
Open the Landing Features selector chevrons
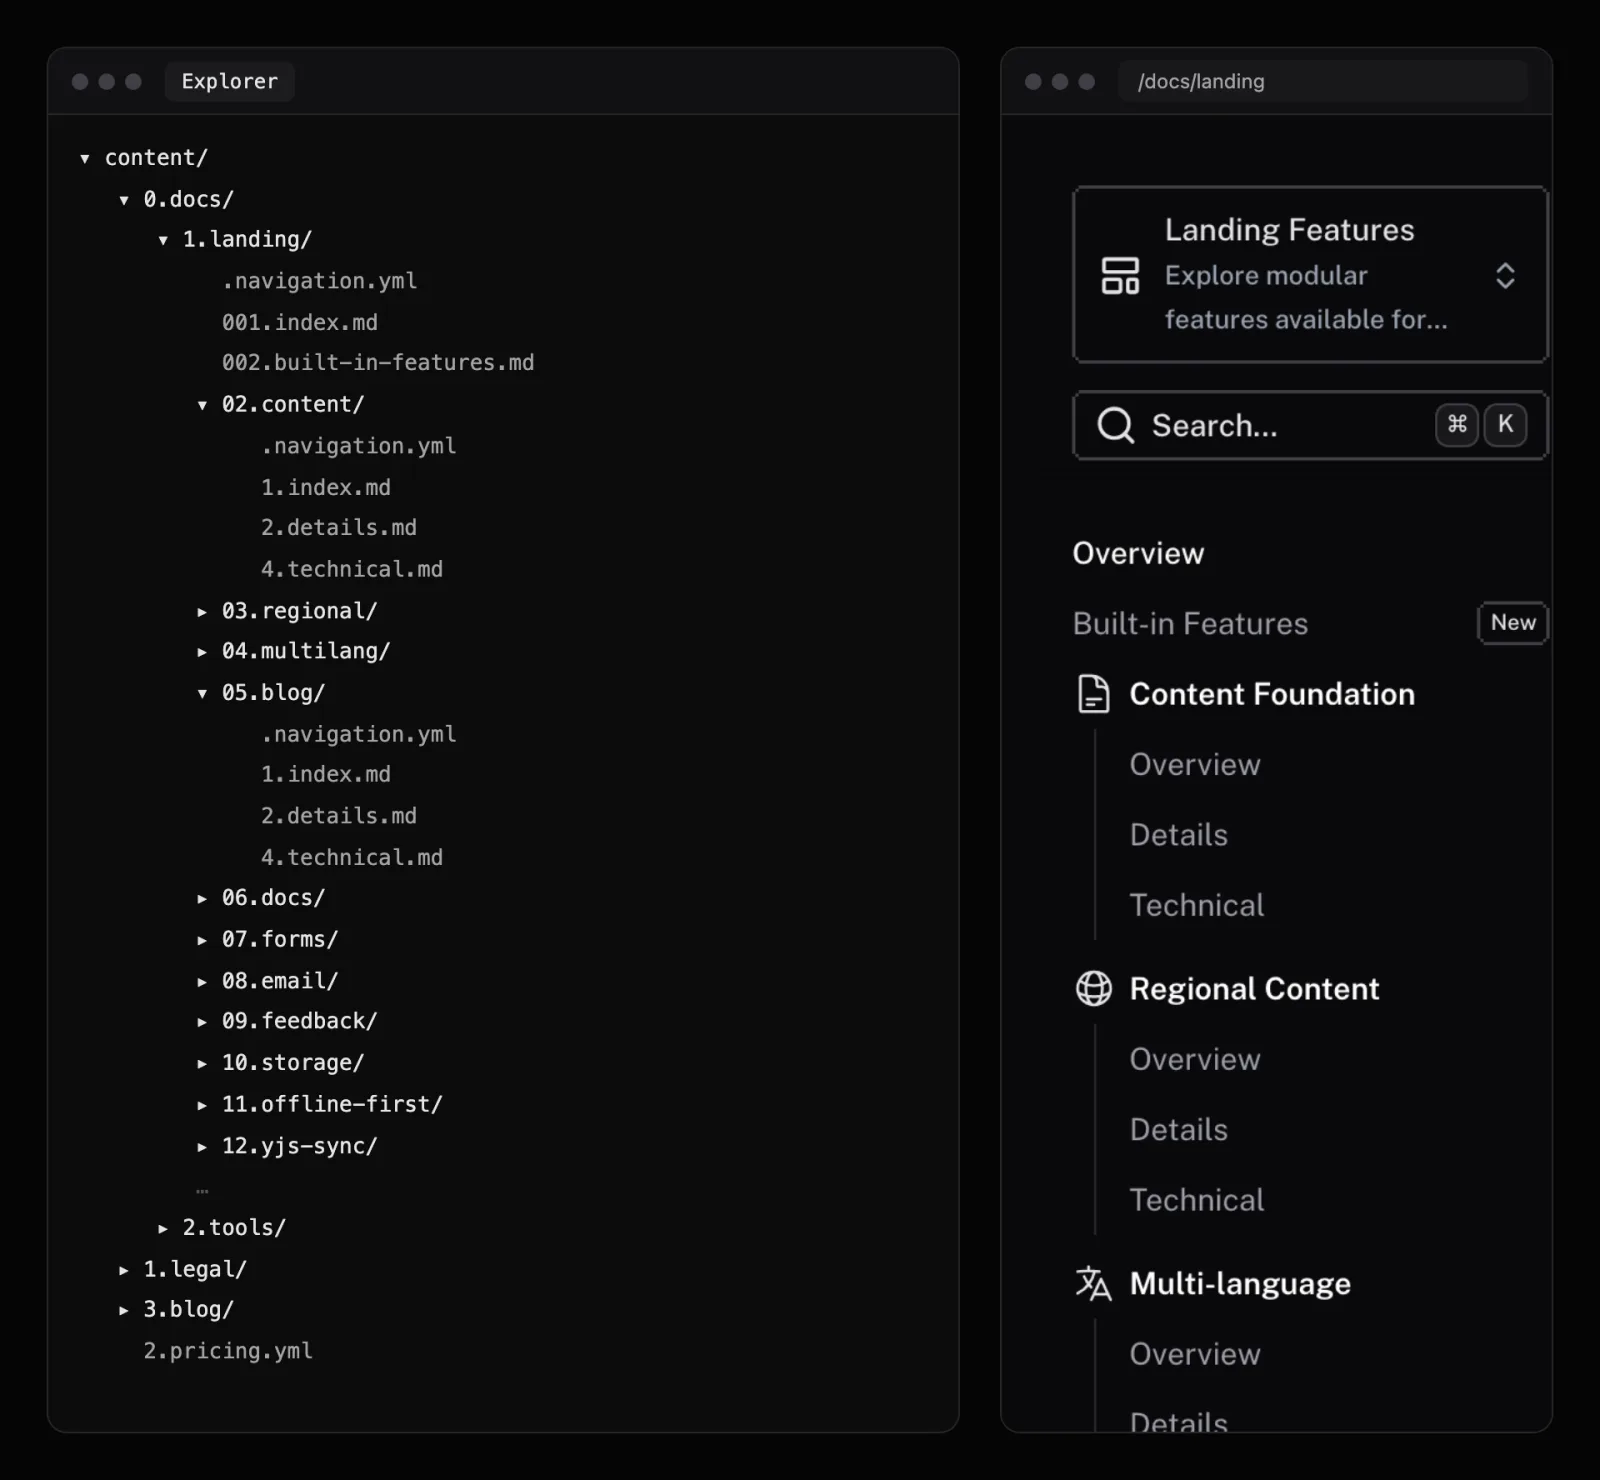click(x=1505, y=276)
